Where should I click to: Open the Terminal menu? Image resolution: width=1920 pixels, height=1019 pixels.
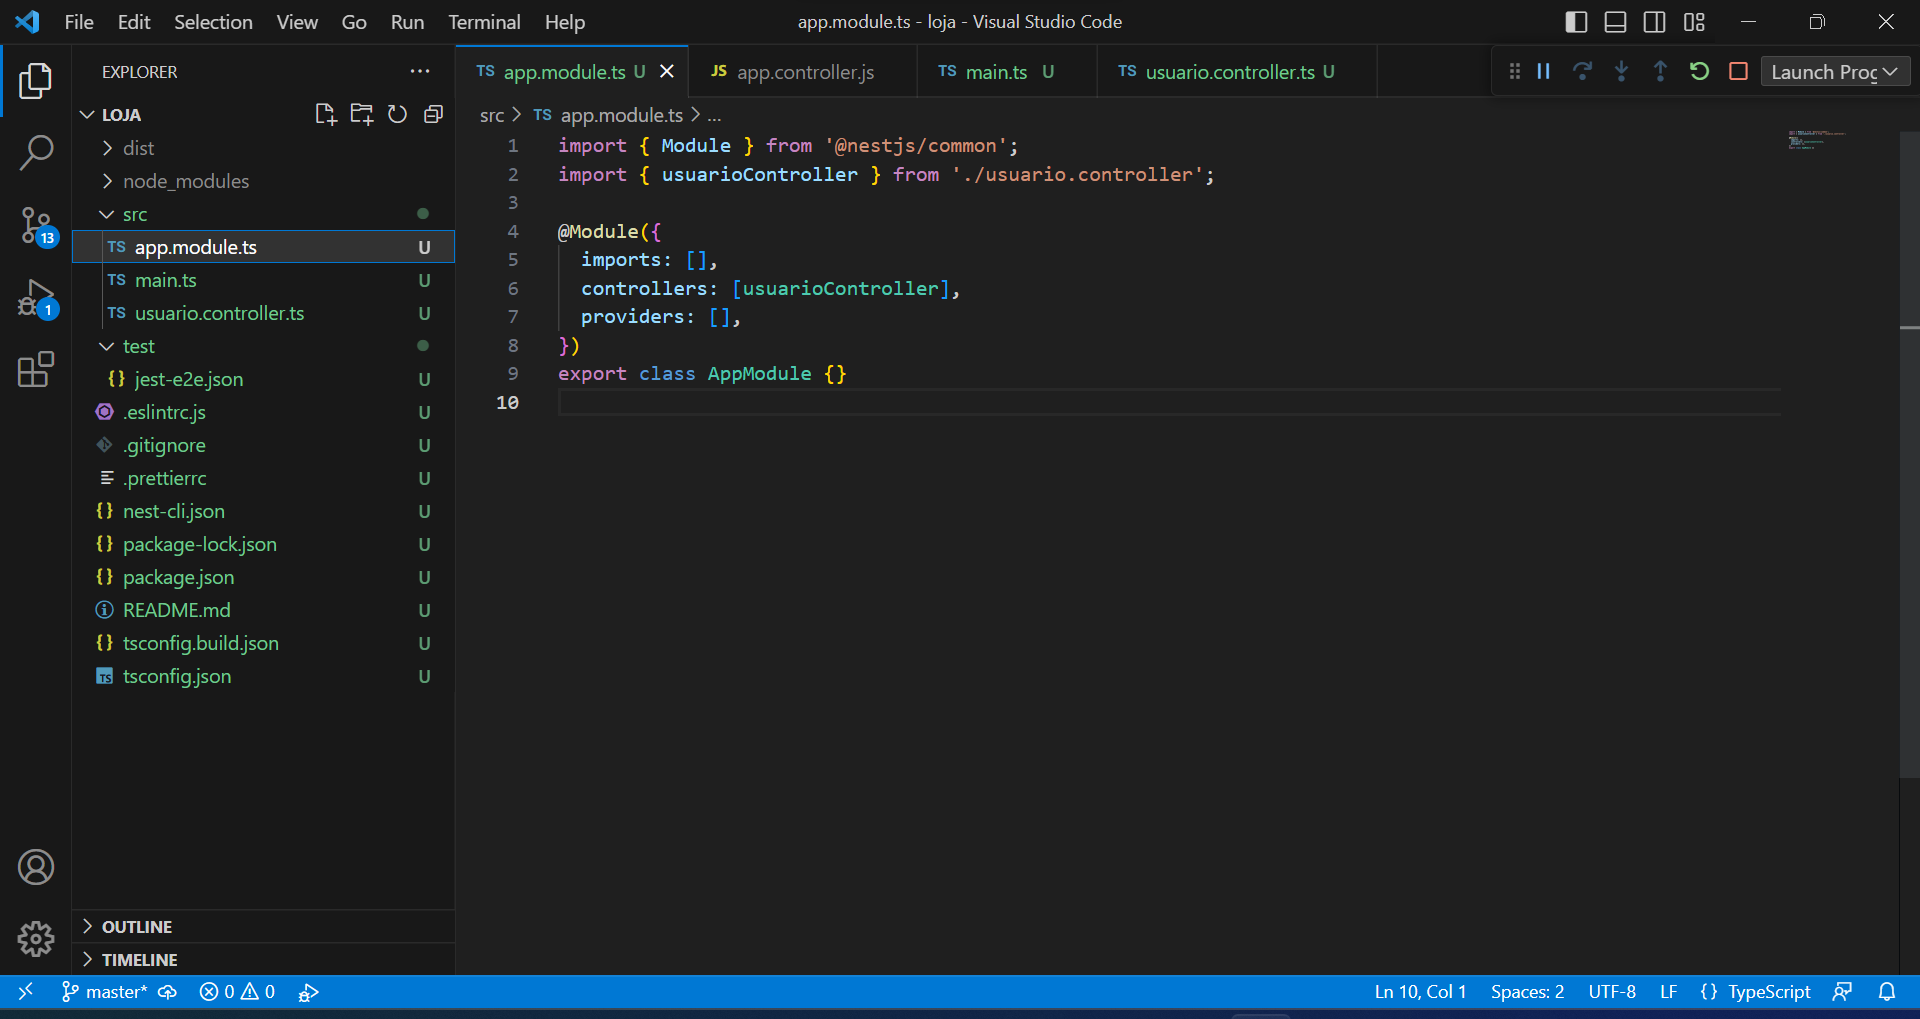484,22
